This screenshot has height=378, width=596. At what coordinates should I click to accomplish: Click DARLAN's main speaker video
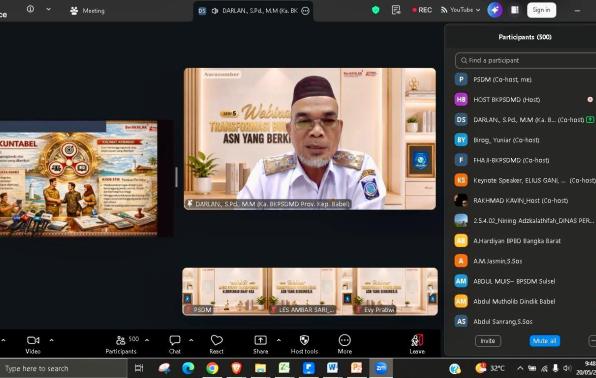[x=310, y=139]
